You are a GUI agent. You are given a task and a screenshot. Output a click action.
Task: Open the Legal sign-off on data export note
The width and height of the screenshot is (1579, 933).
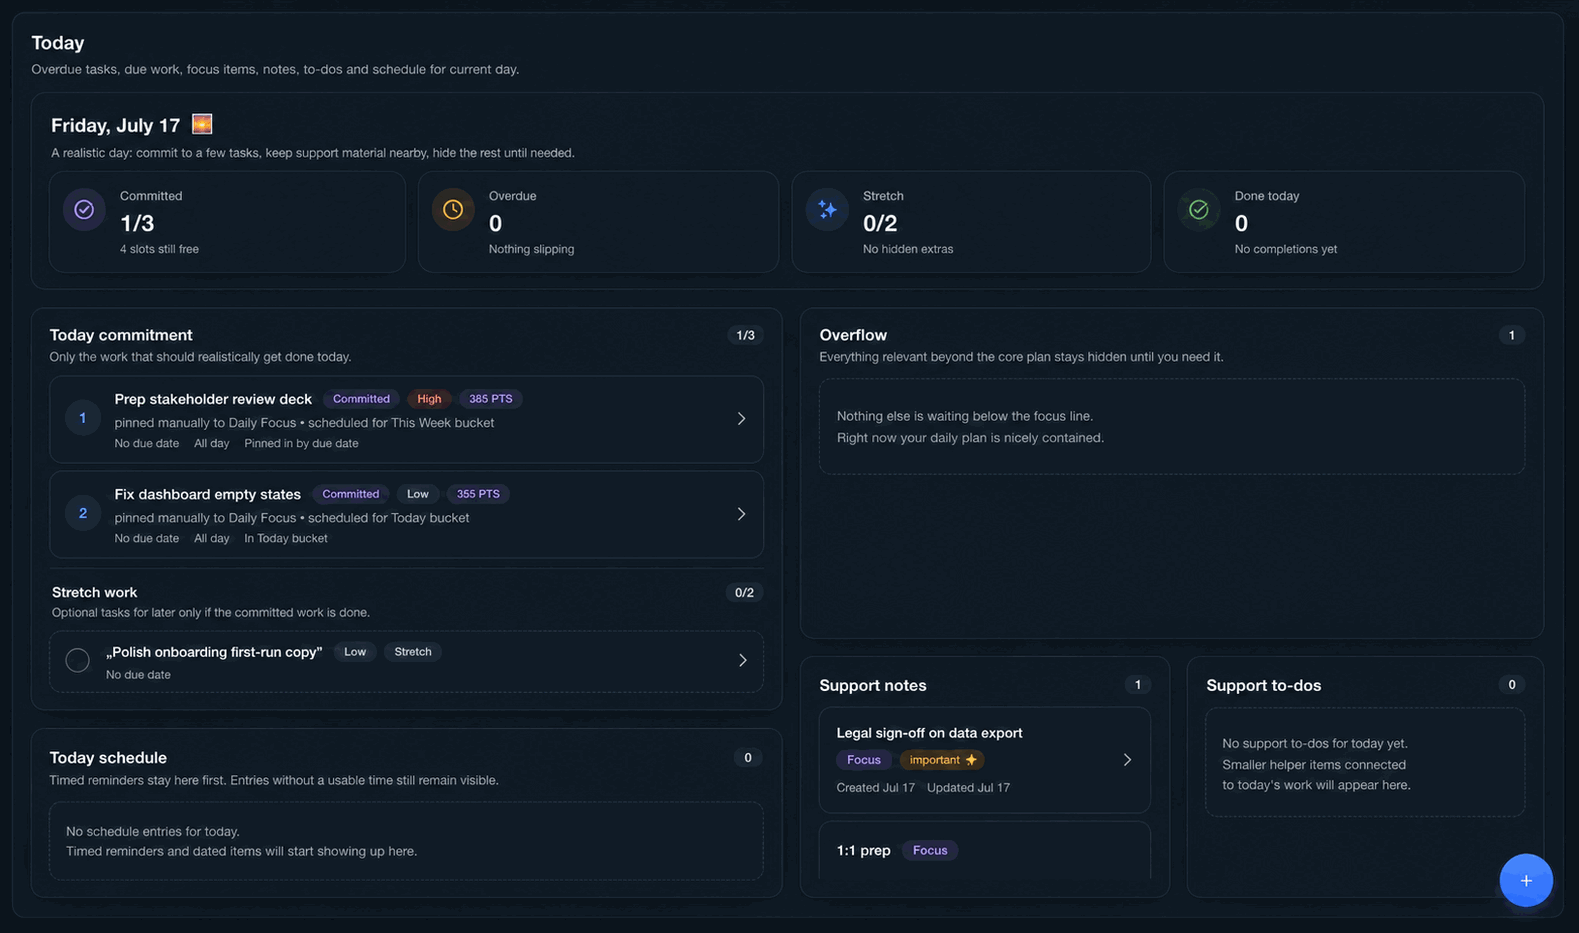[984, 760]
